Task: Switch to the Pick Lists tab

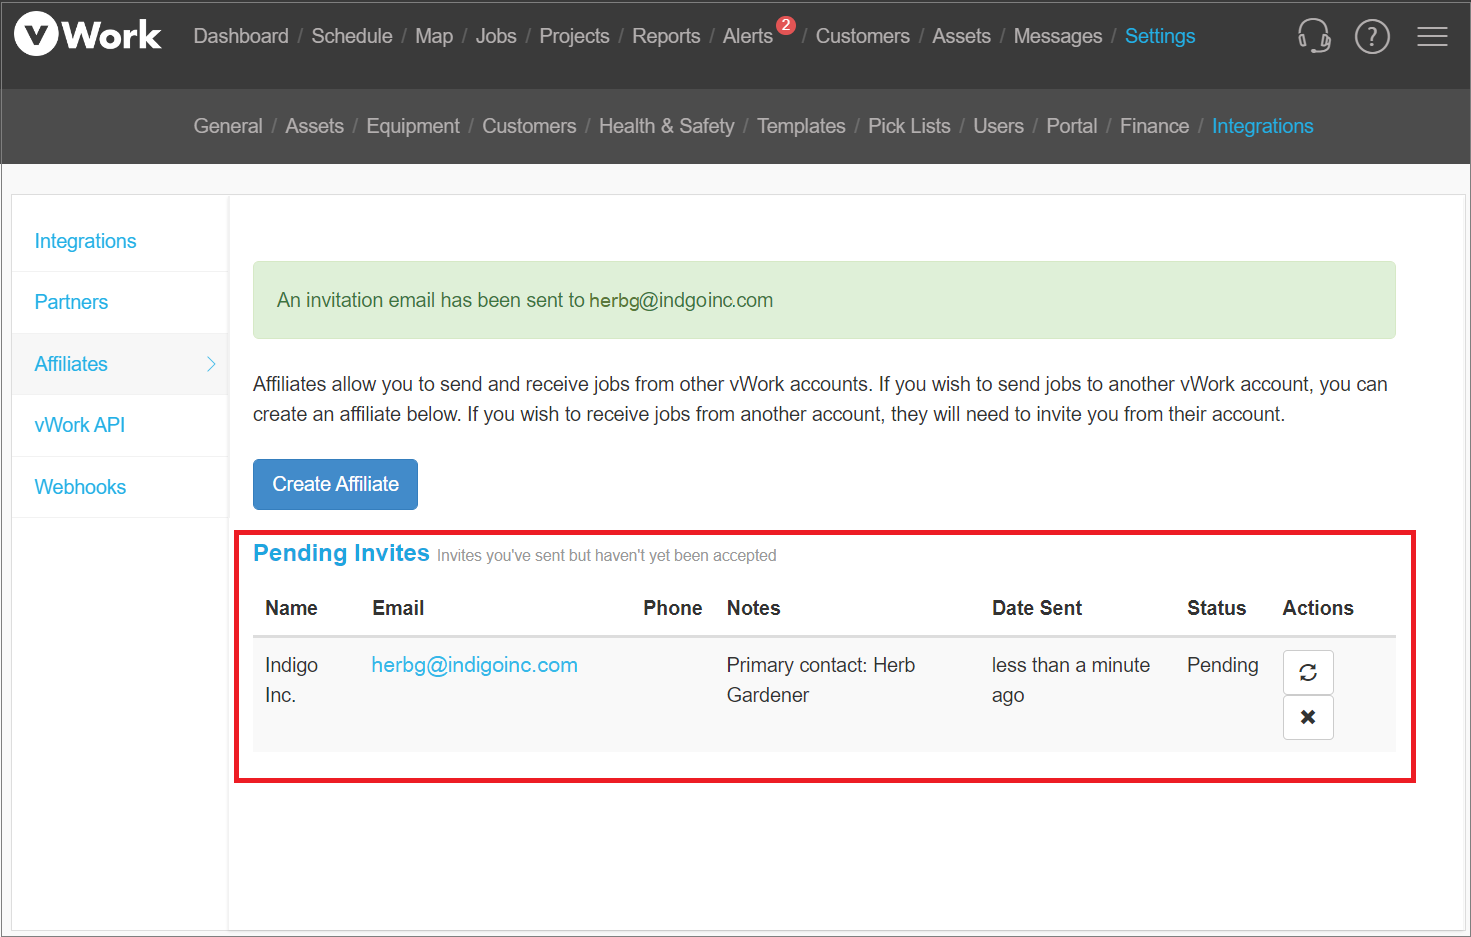Action: click(909, 126)
